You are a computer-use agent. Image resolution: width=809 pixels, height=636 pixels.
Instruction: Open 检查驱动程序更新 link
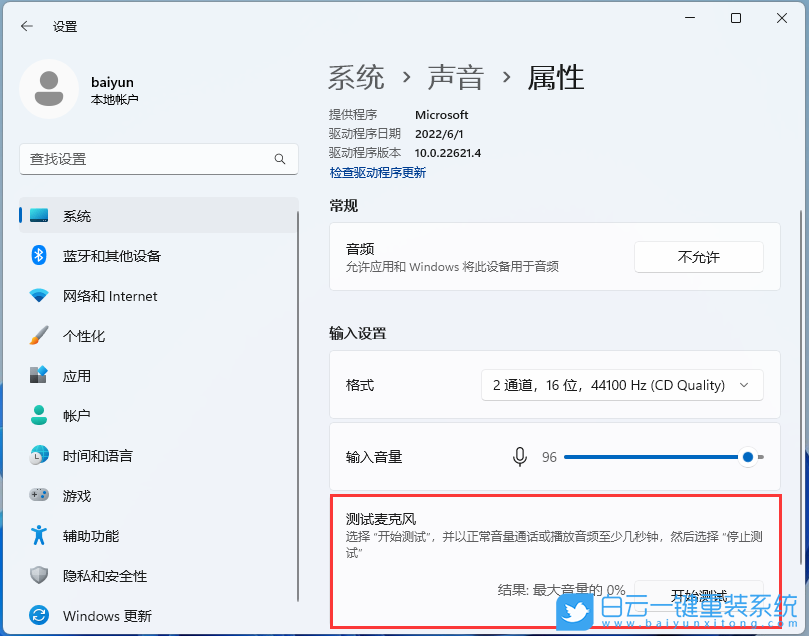377,172
